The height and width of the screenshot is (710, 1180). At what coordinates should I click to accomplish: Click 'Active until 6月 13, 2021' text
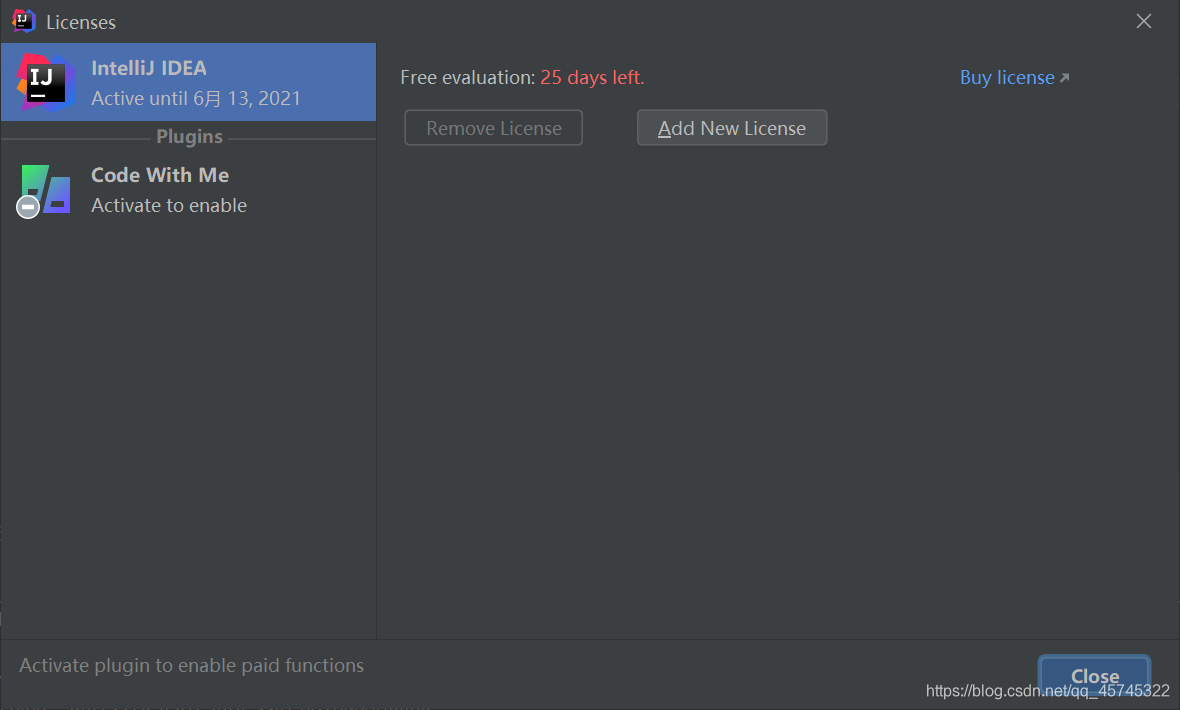click(x=196, y=99)
